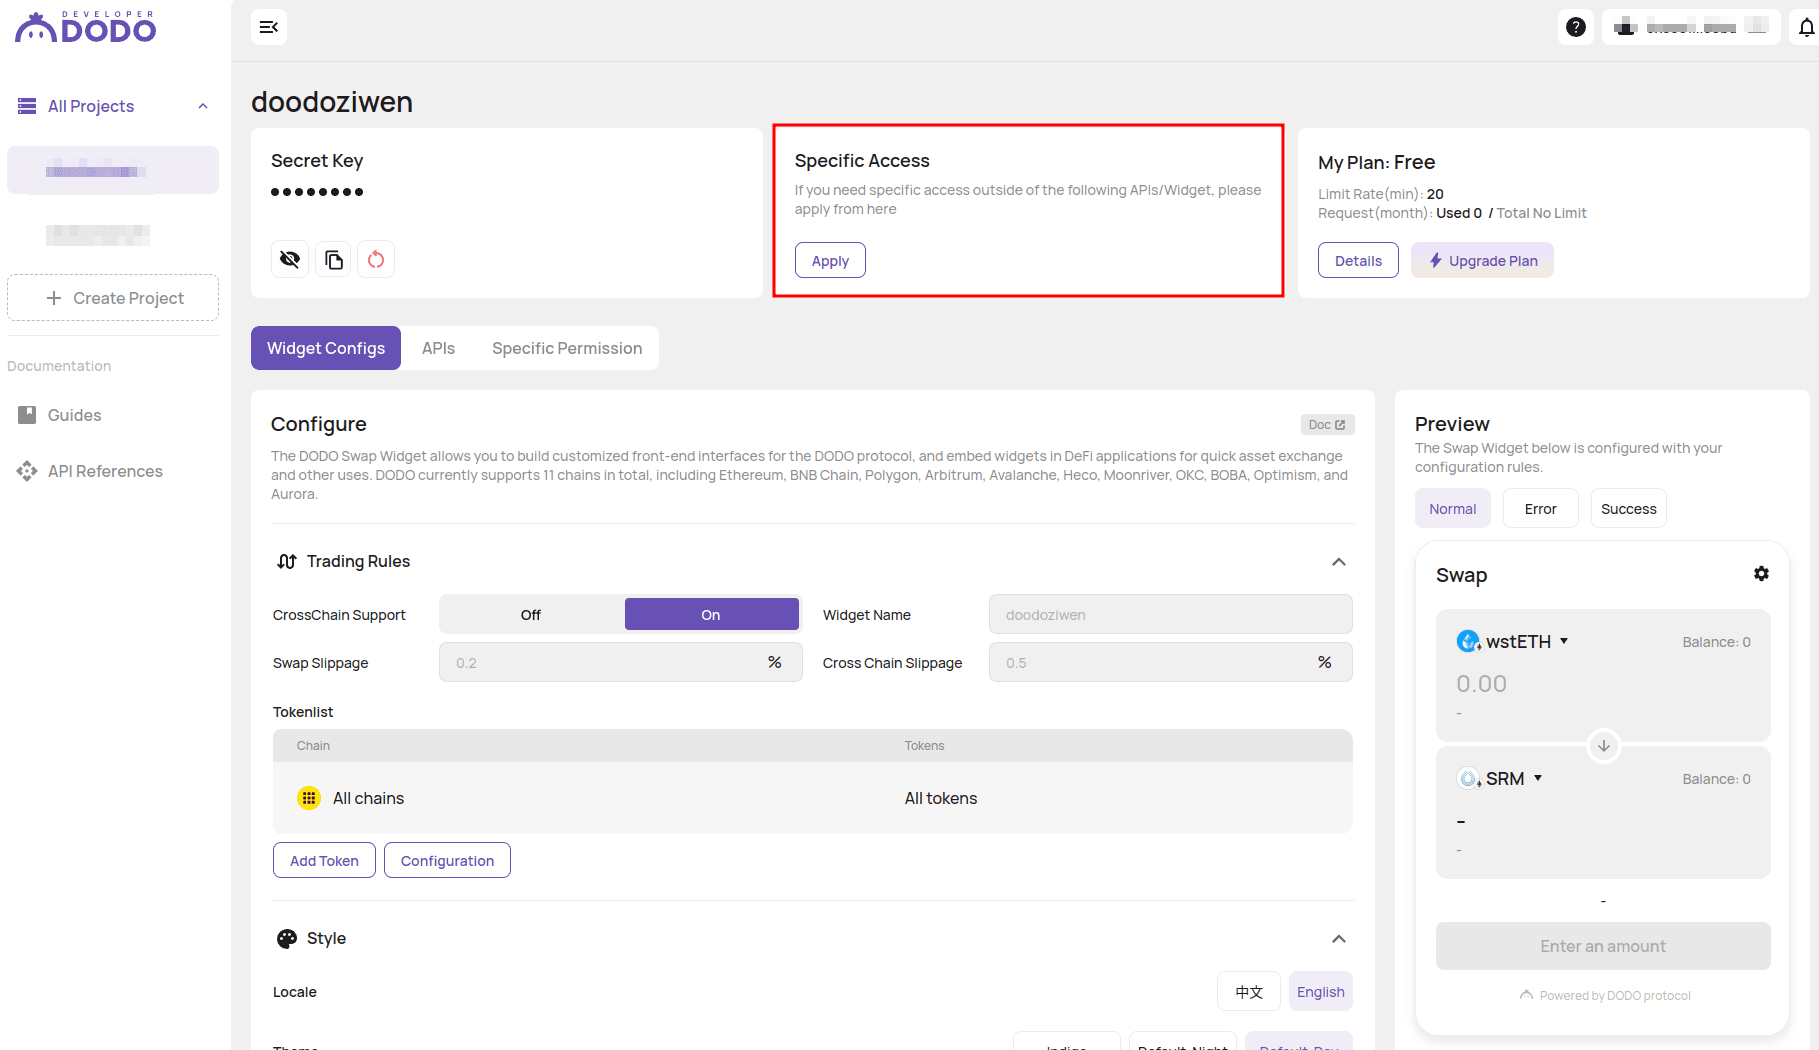Switch swap direction arrow
Screen dimensions: 1819x1050
pyautogui.click(x=1603, y=746)
